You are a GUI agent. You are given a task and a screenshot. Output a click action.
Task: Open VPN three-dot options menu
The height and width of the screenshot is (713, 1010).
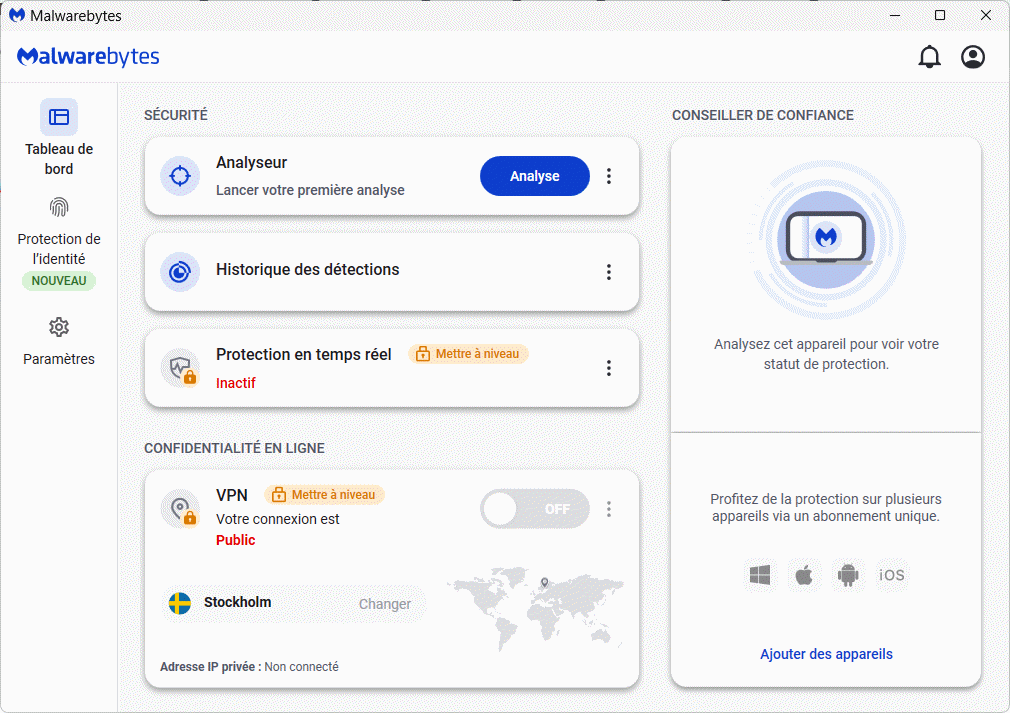click(609, 509)
